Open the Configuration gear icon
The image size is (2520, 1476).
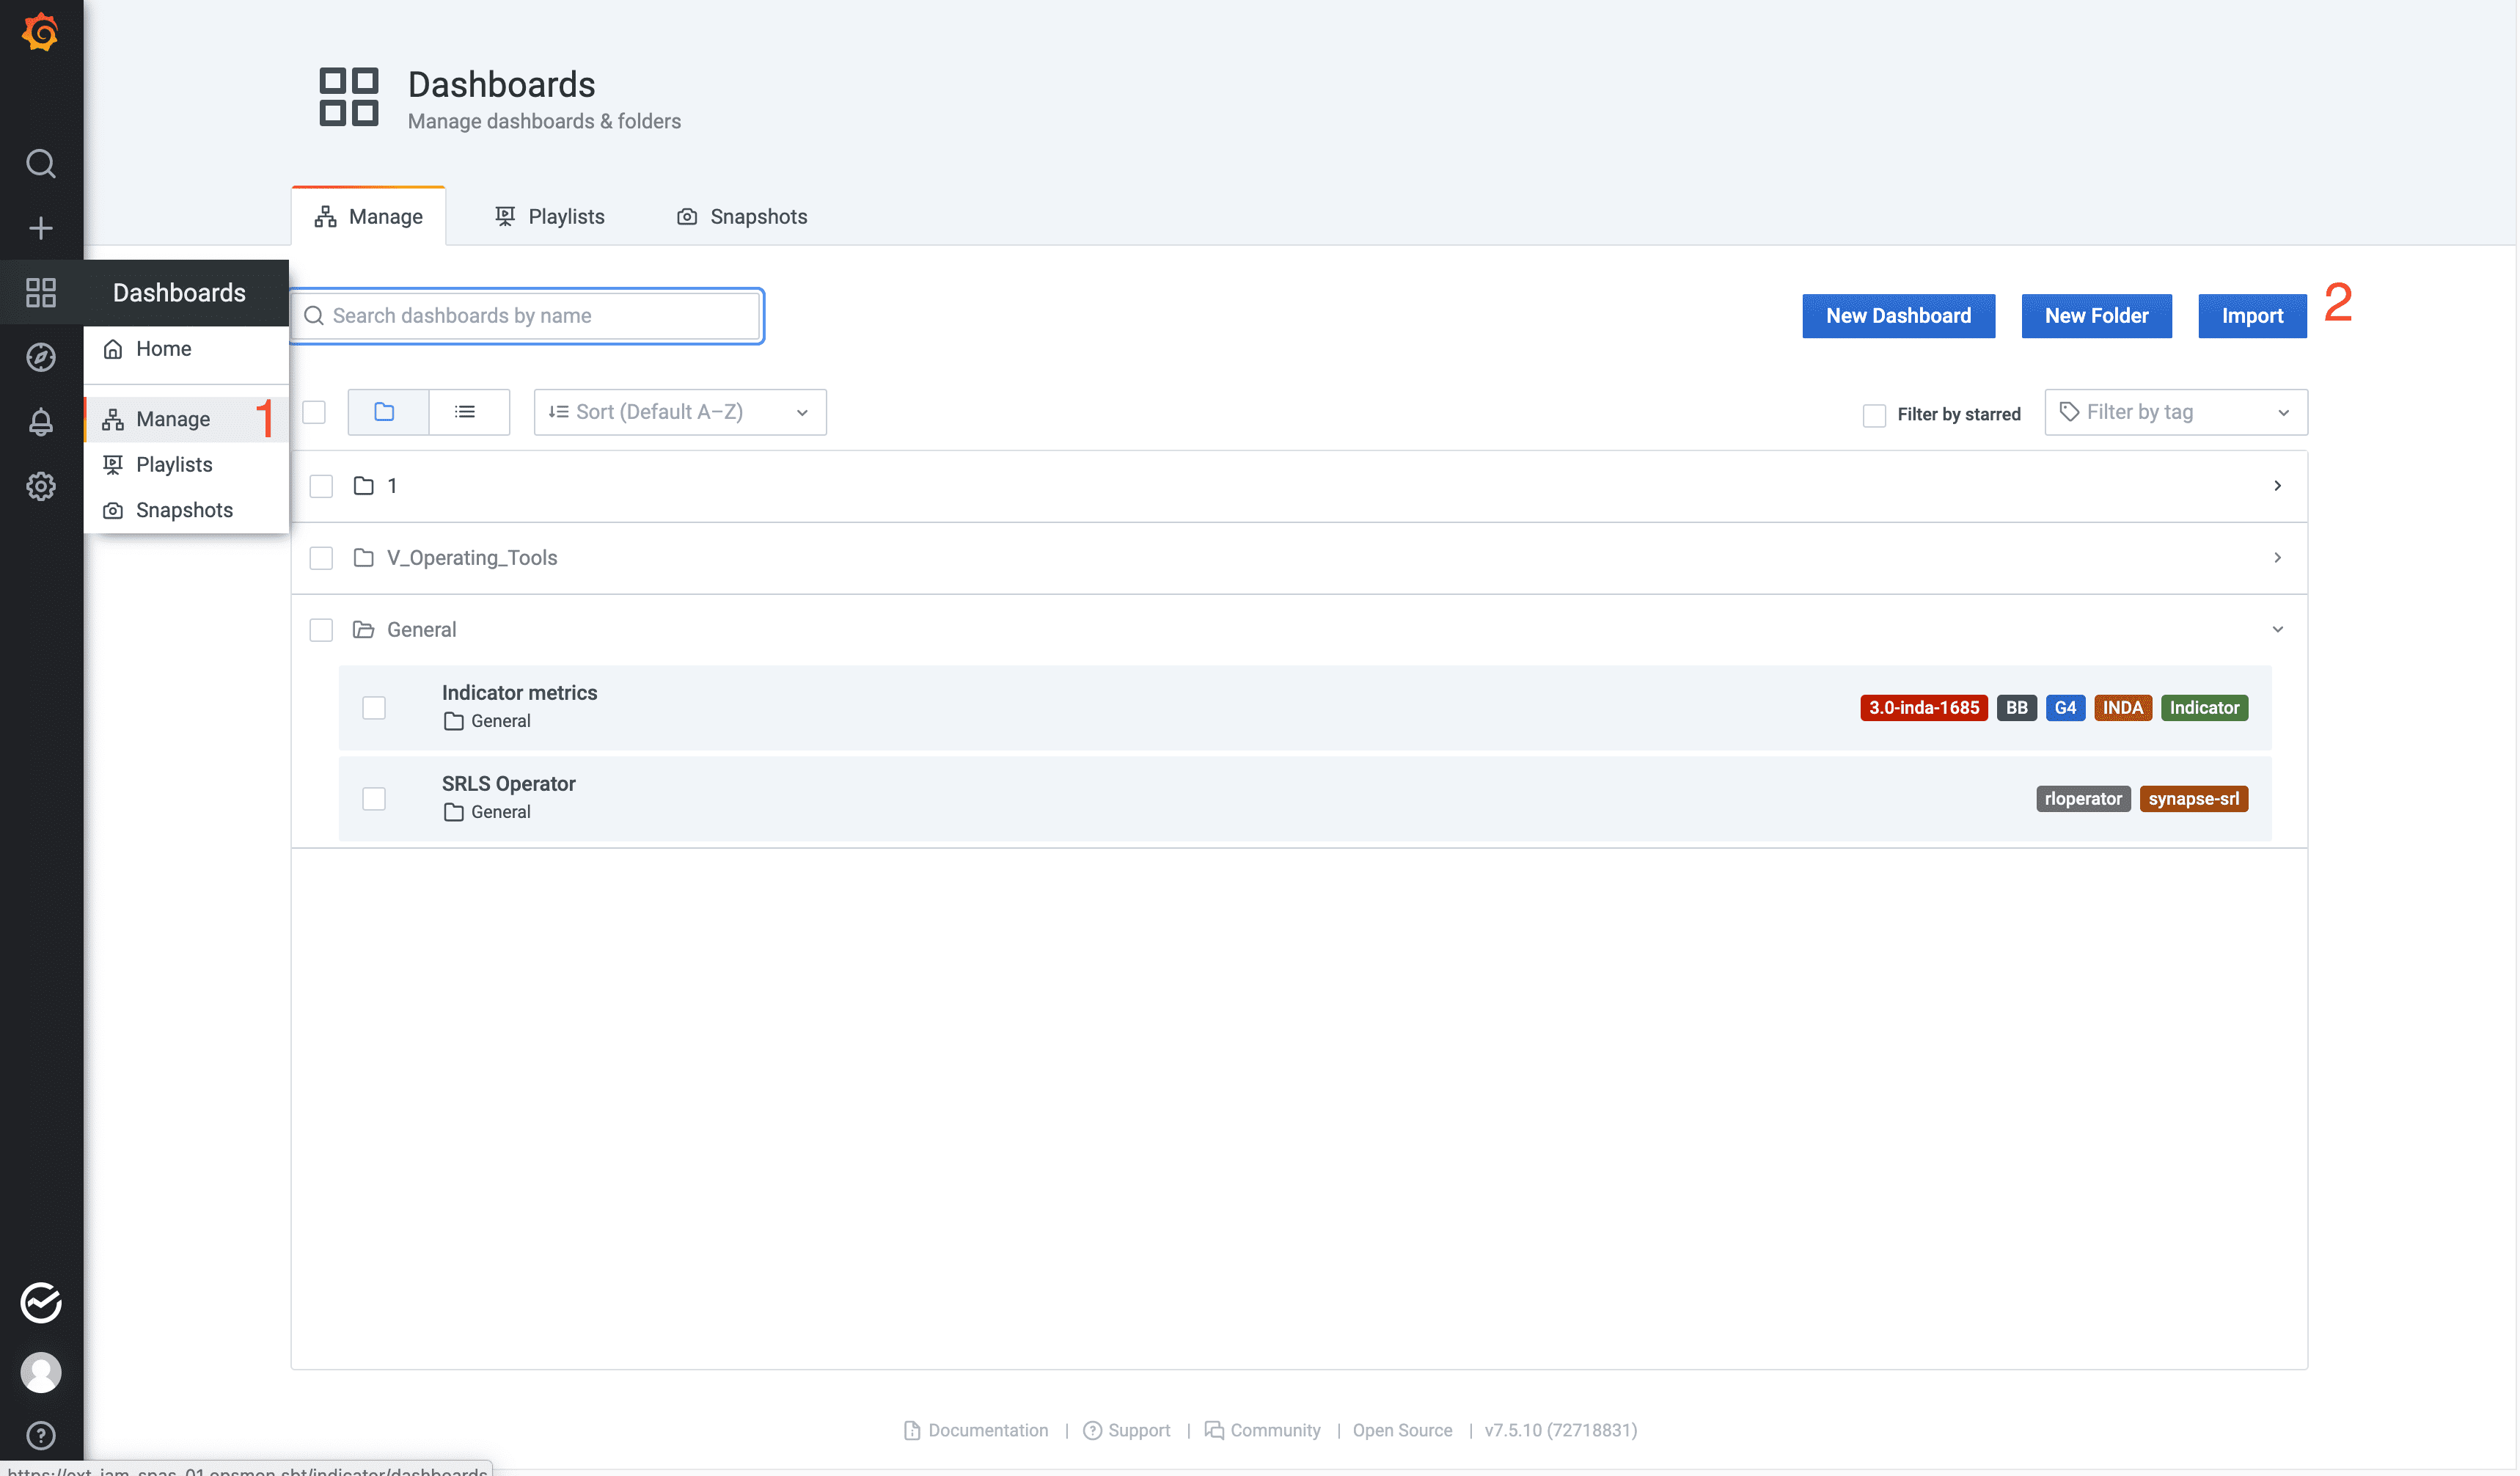tap(40, 487)
